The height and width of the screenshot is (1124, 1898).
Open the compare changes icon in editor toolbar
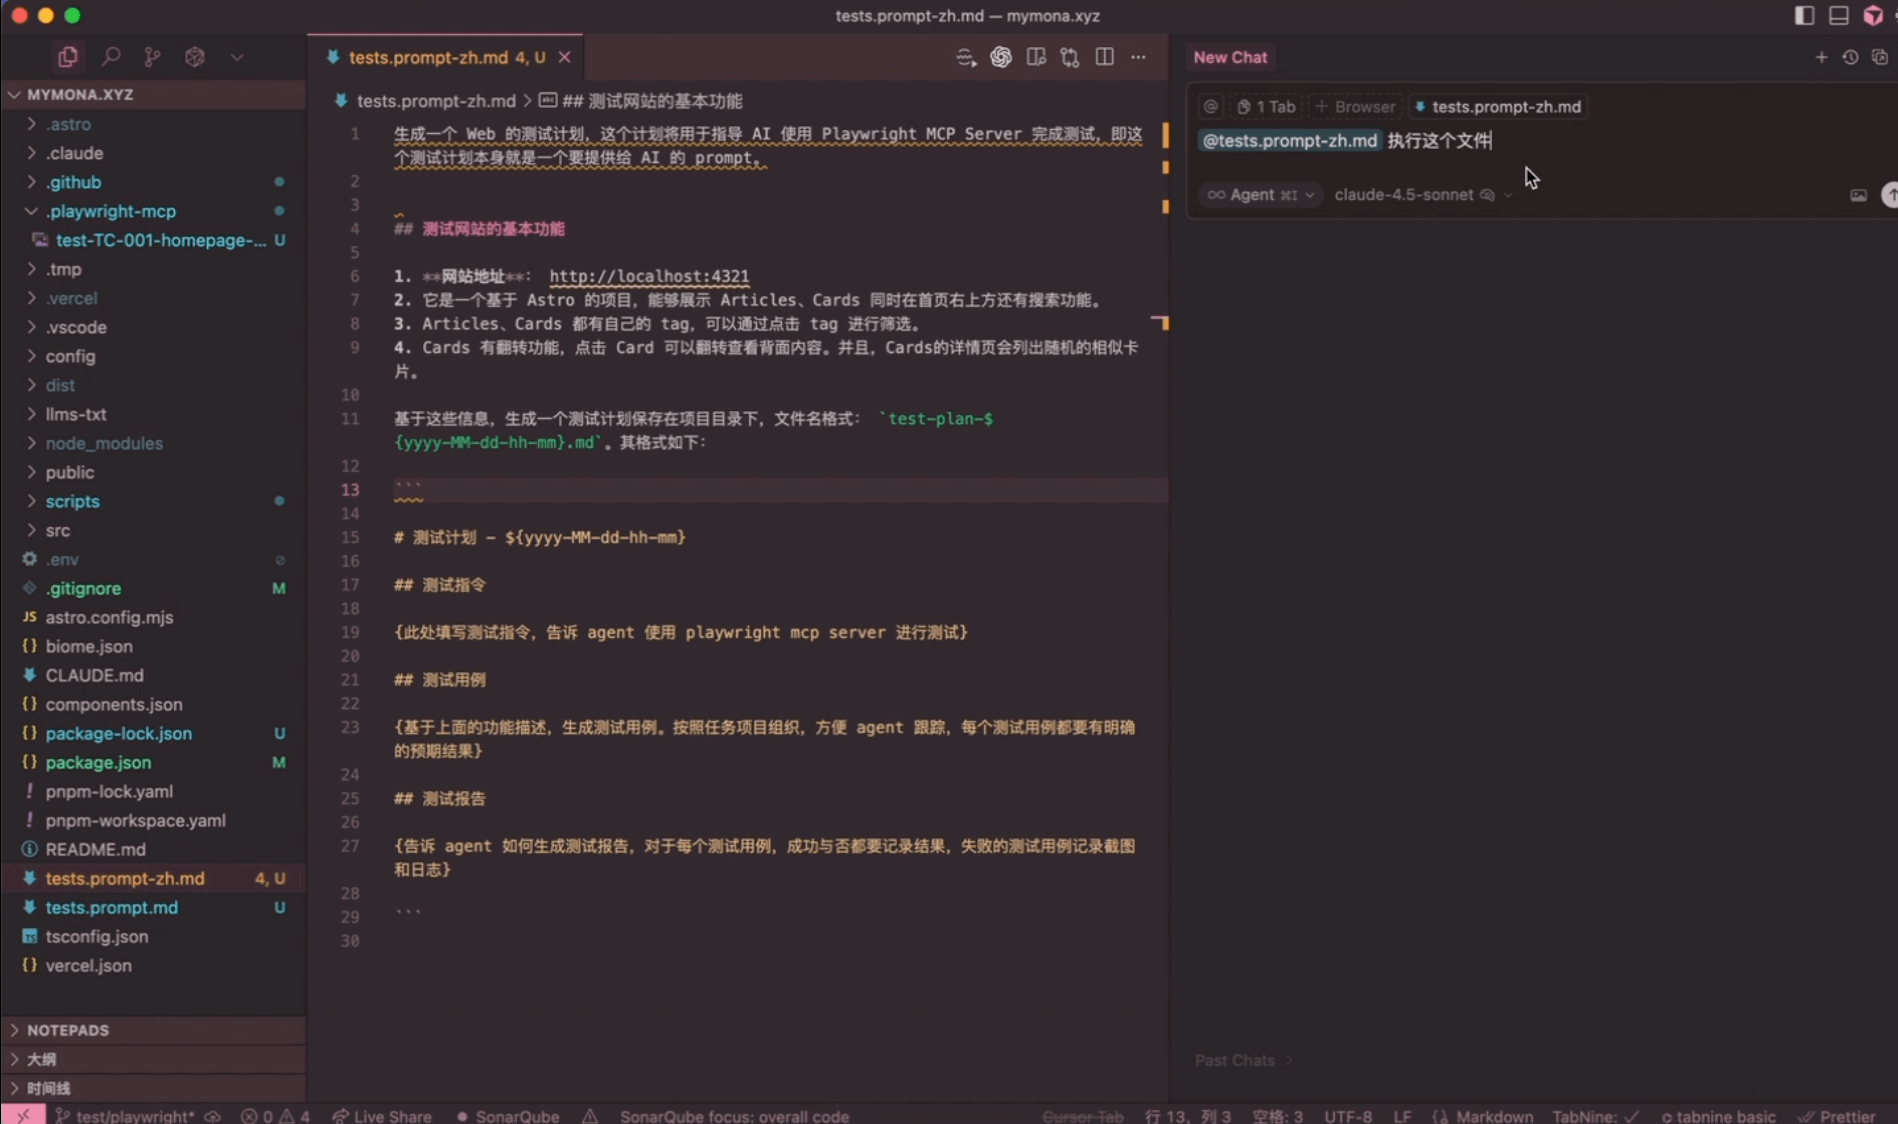pos(1069,57)
